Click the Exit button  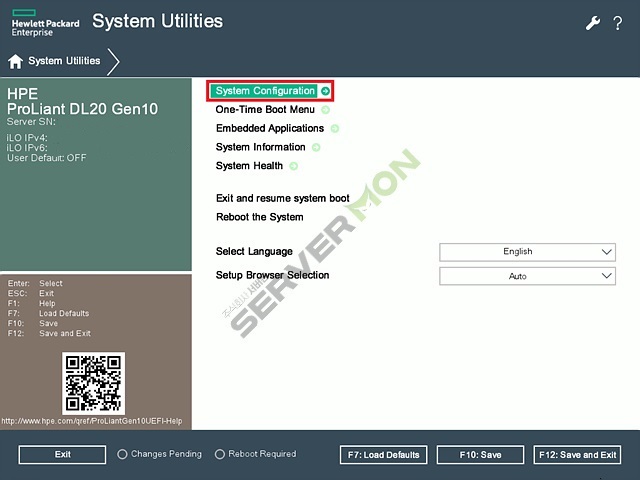click(x=62, y=455)
